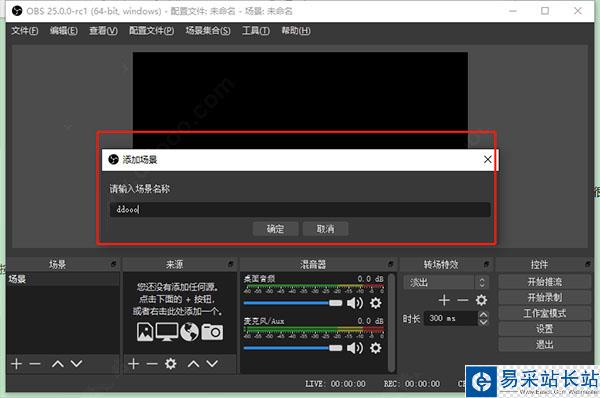This screenshot has width=600, height=398.
Task: Open 设置 settings button
Action: pyautogui.click(x=545, y=329)
